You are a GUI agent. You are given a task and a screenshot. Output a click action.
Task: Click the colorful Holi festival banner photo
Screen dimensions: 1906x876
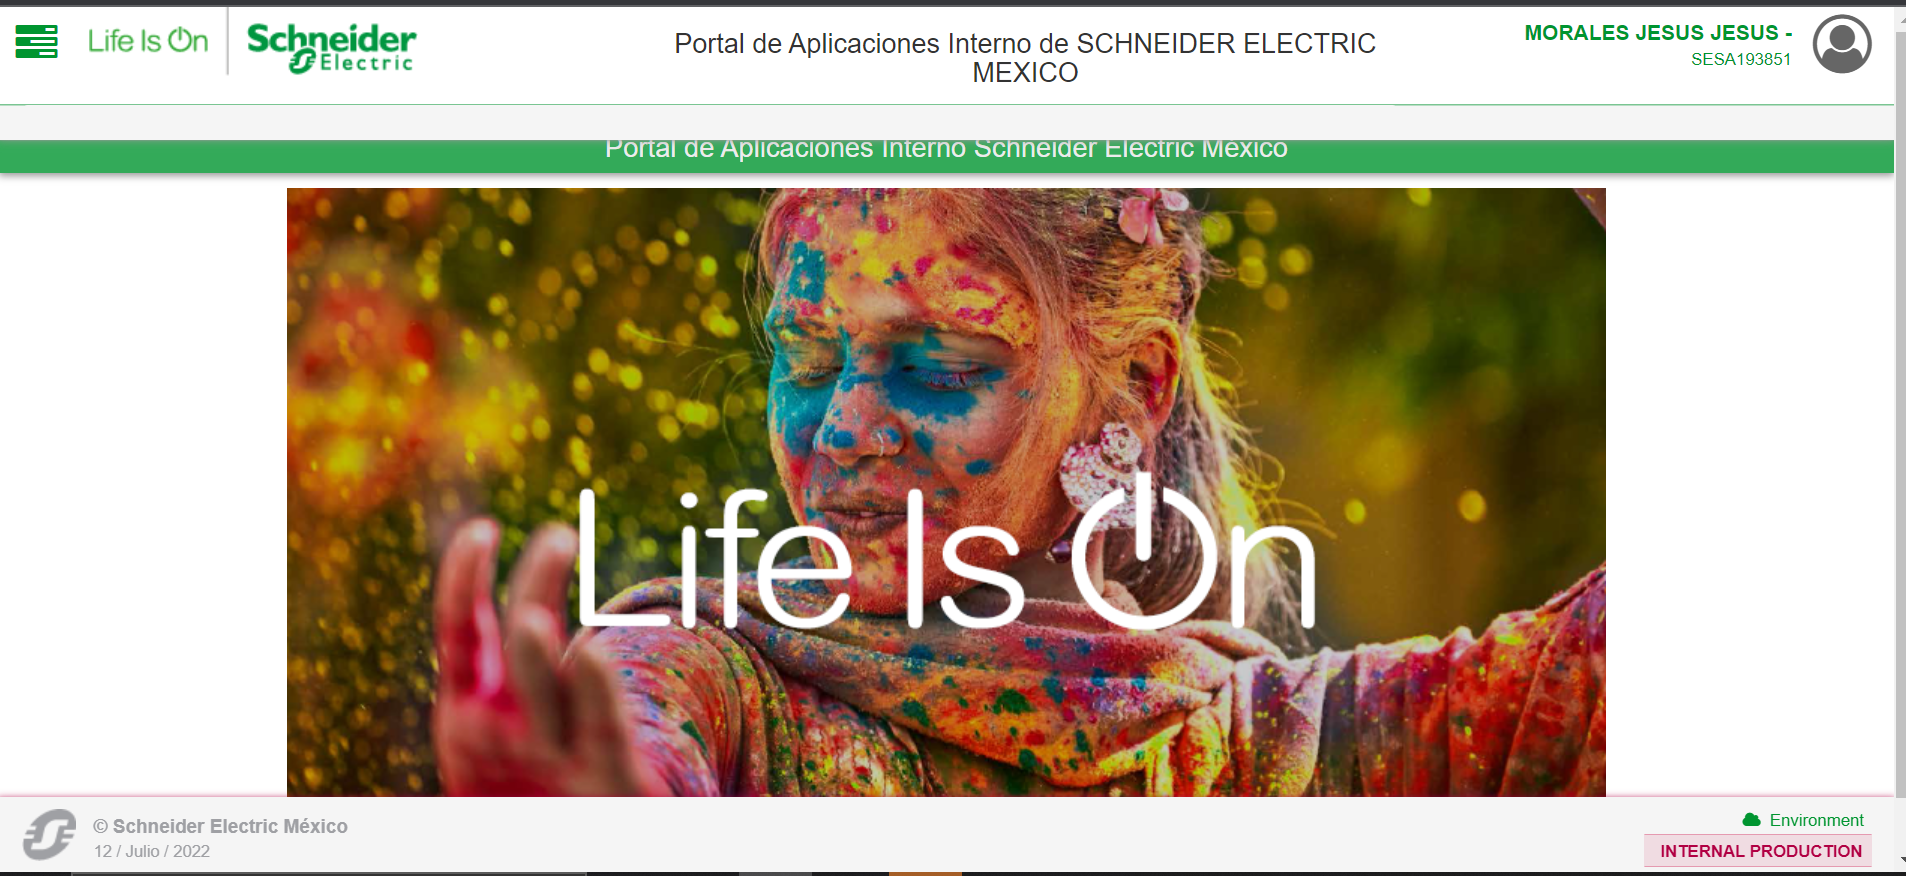click(x=946, y=492)
